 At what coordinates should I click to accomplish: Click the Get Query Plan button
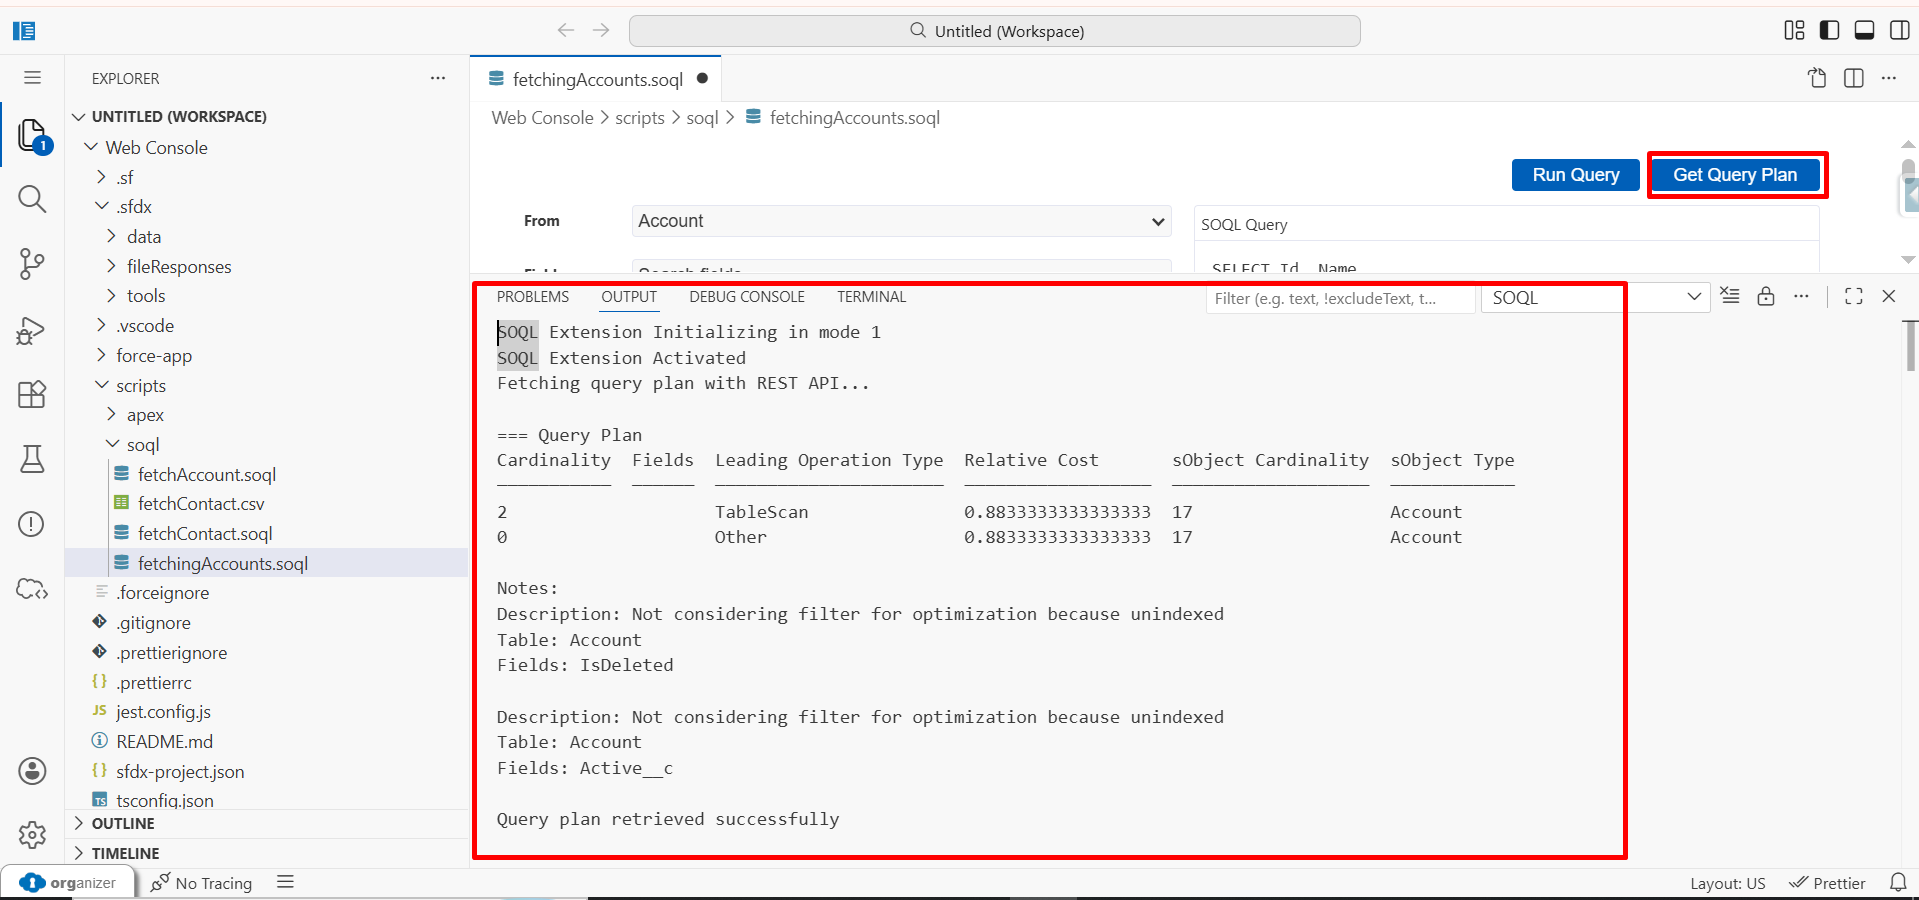1735,175
